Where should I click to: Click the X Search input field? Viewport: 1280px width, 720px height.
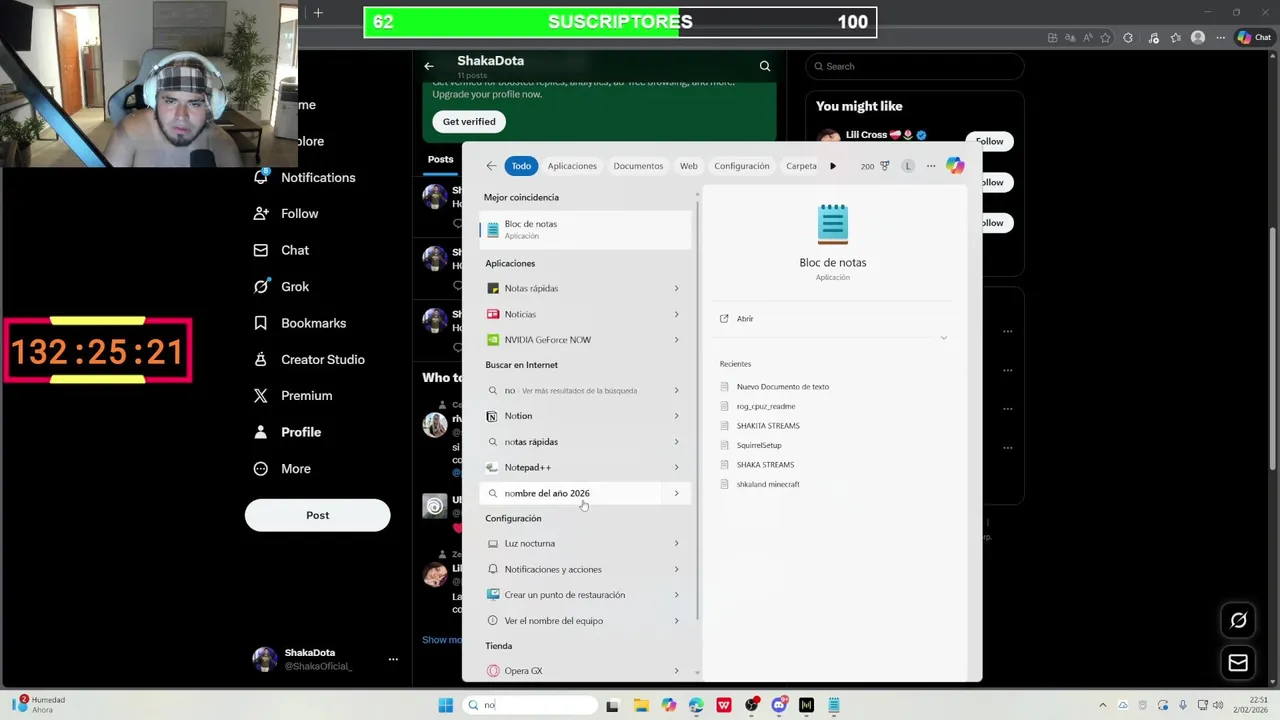[914, 66]
